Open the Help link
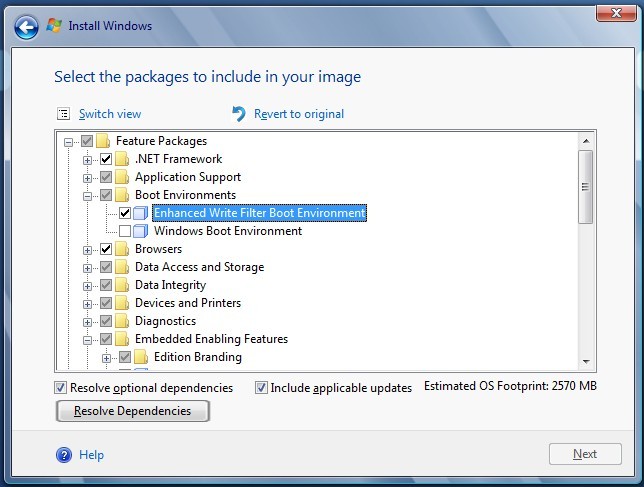Screen dimensions: 644x487 click(x=92, y=455)
